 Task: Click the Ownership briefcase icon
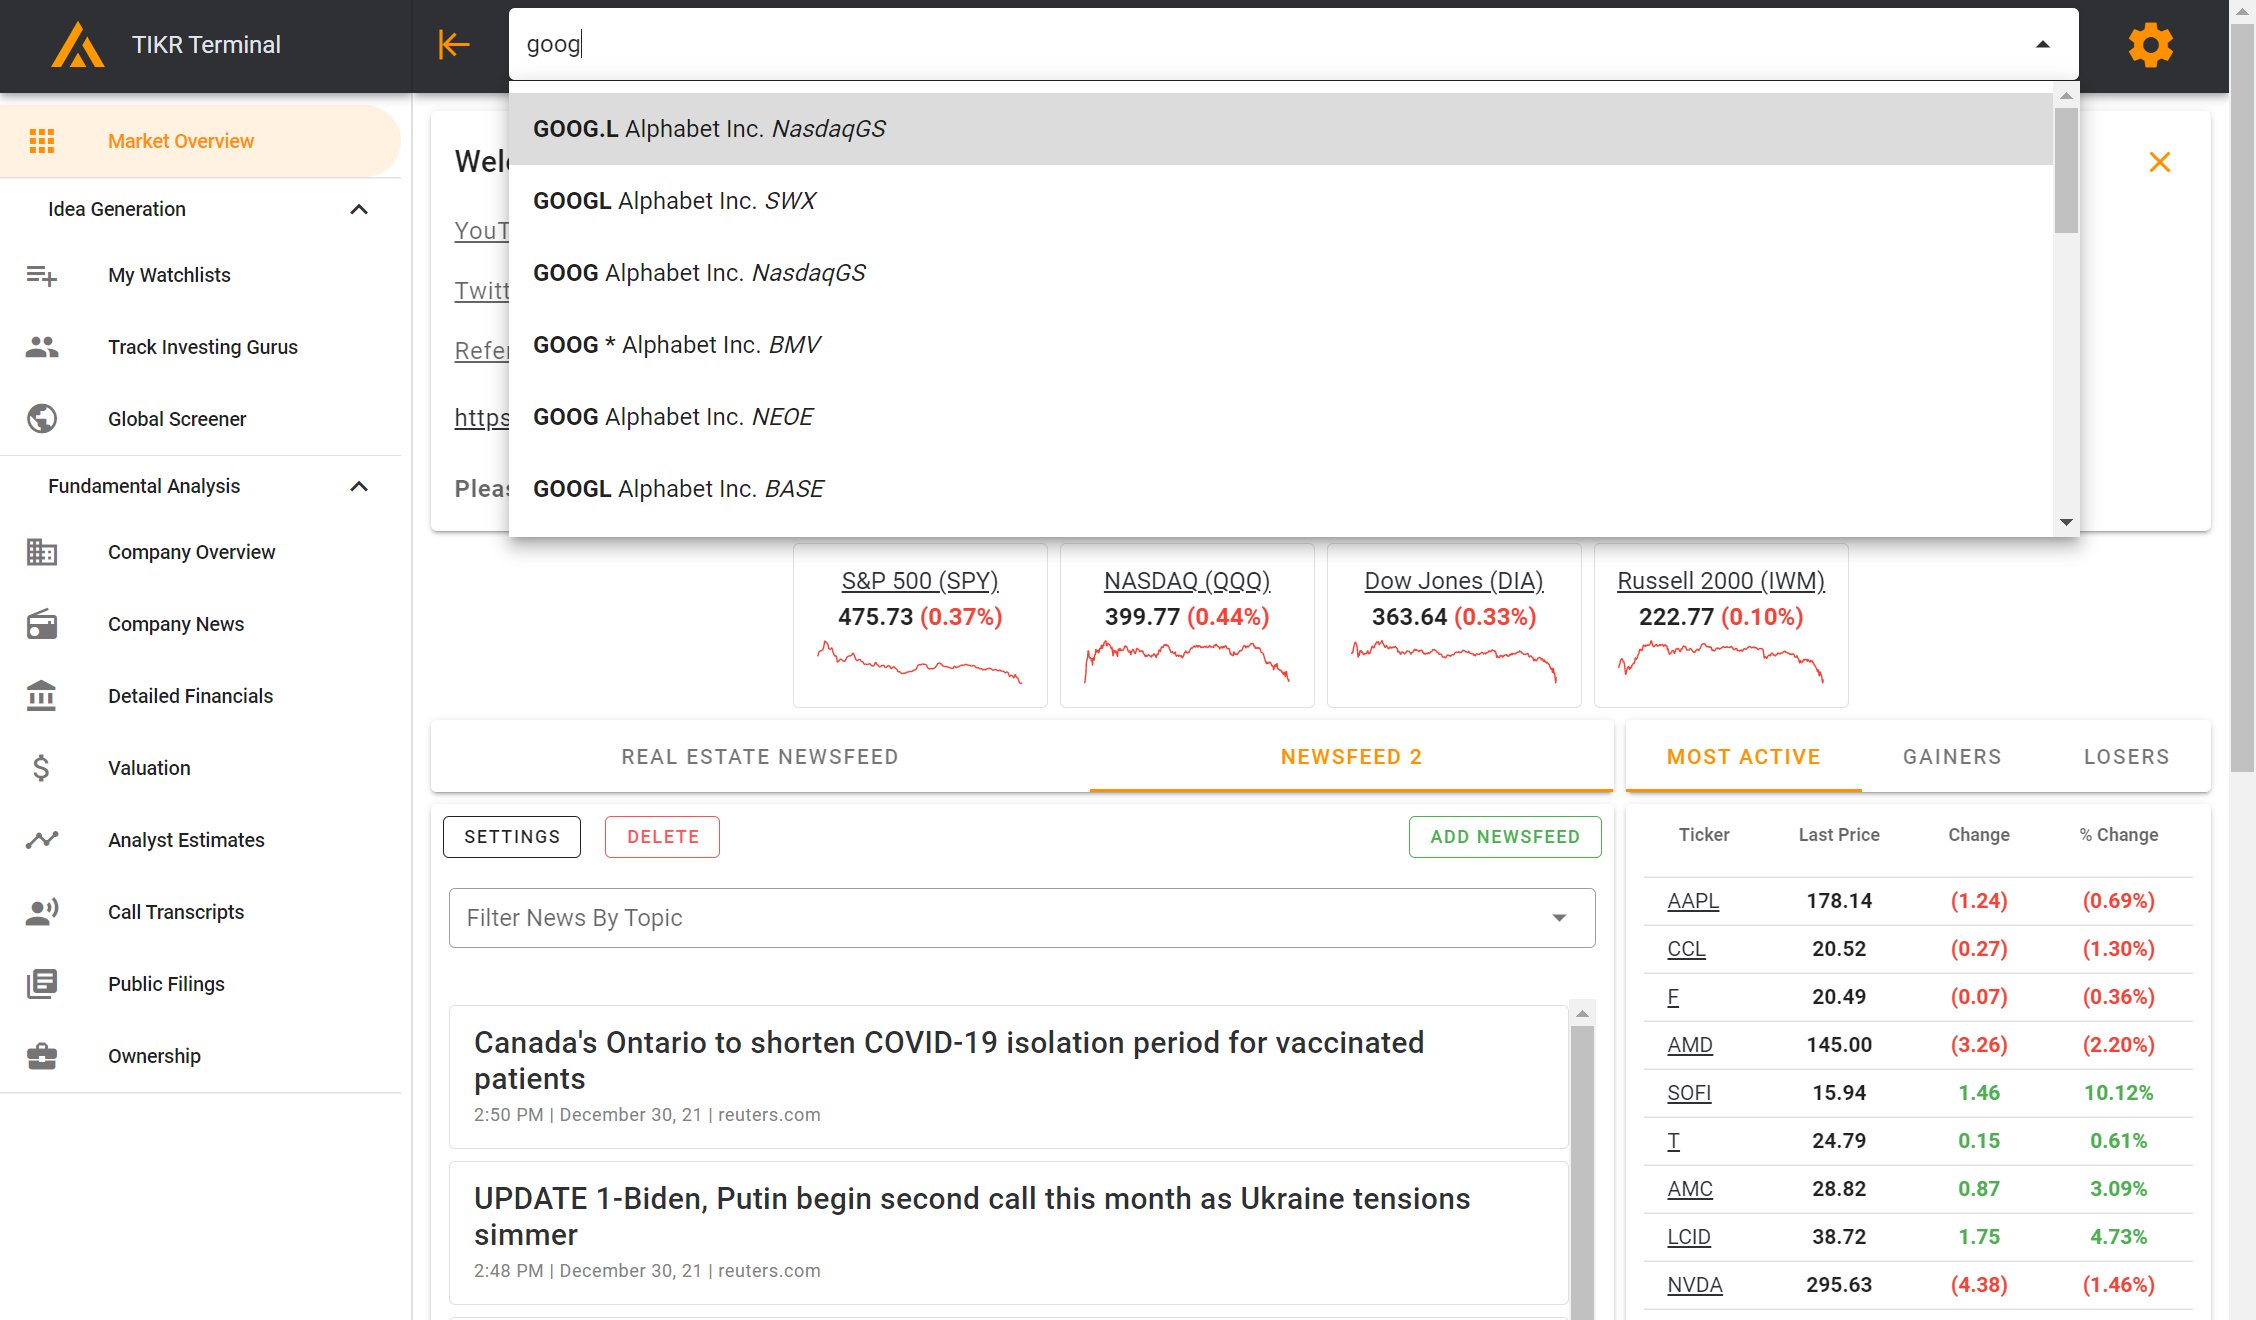pyautogui.click(x=42, y=1056)
